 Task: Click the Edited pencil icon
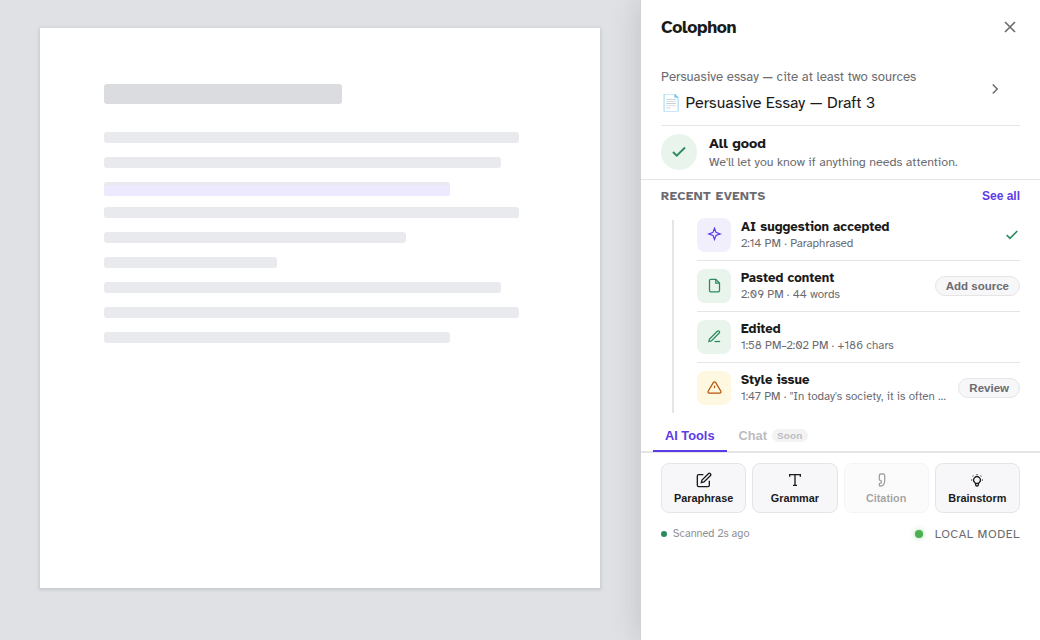714,337
